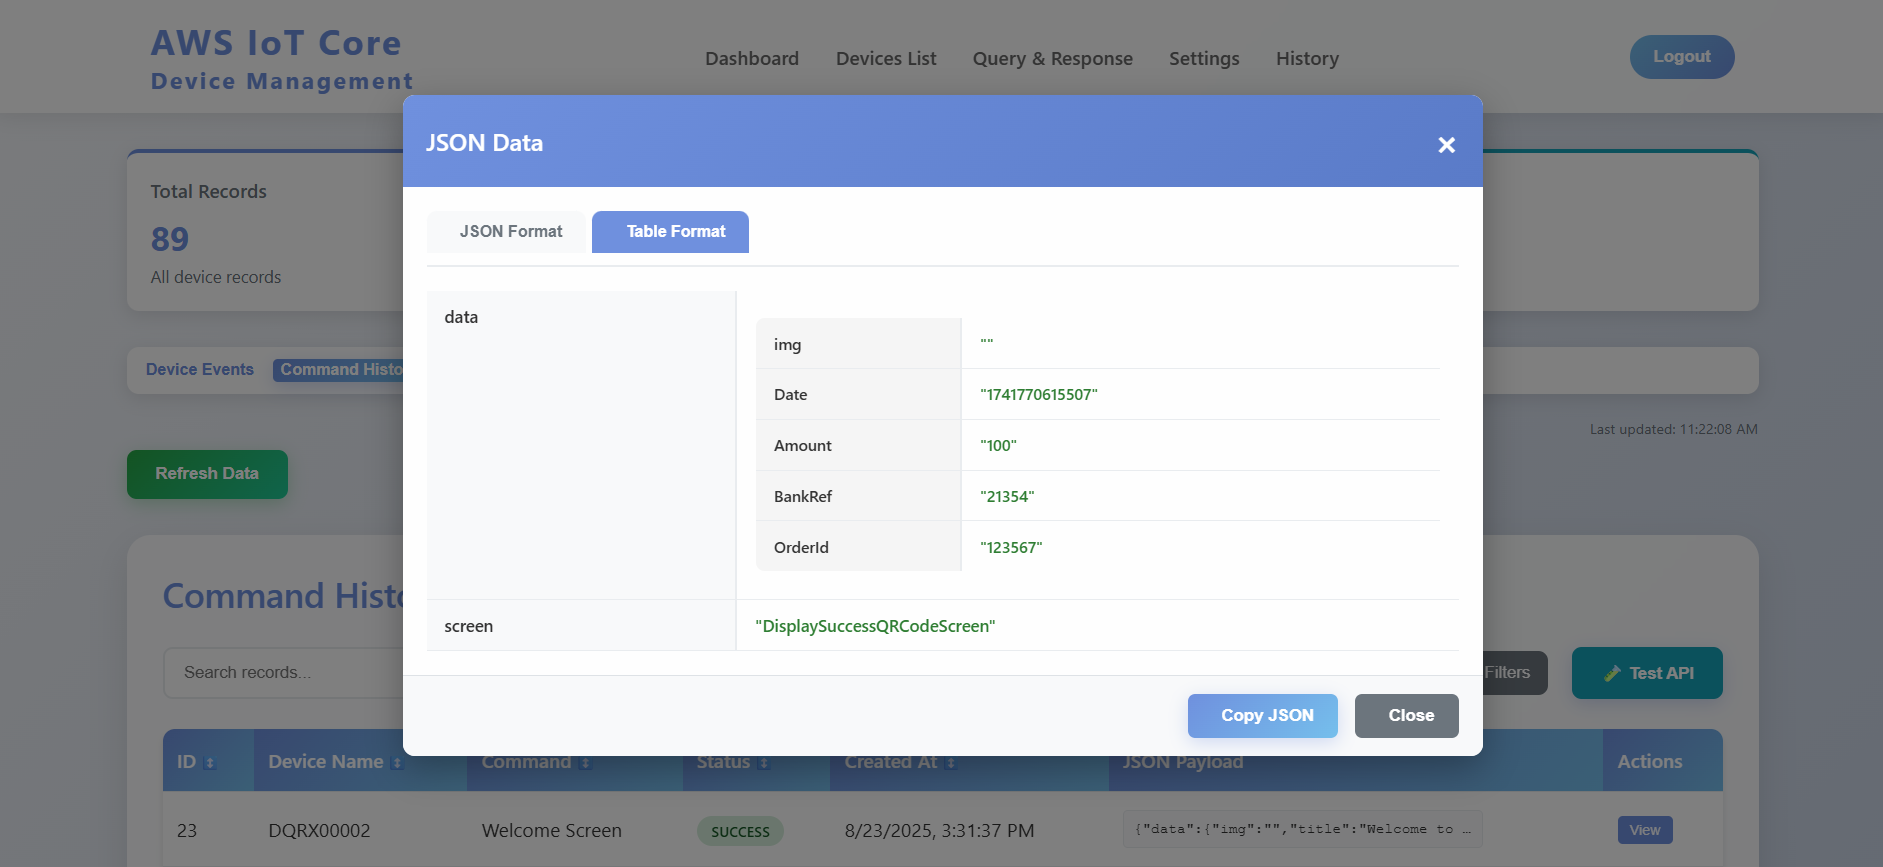Navigate to the History page
This screenshot has width=1883, height=867.
pyautogui.click(x=1307, y=59)
